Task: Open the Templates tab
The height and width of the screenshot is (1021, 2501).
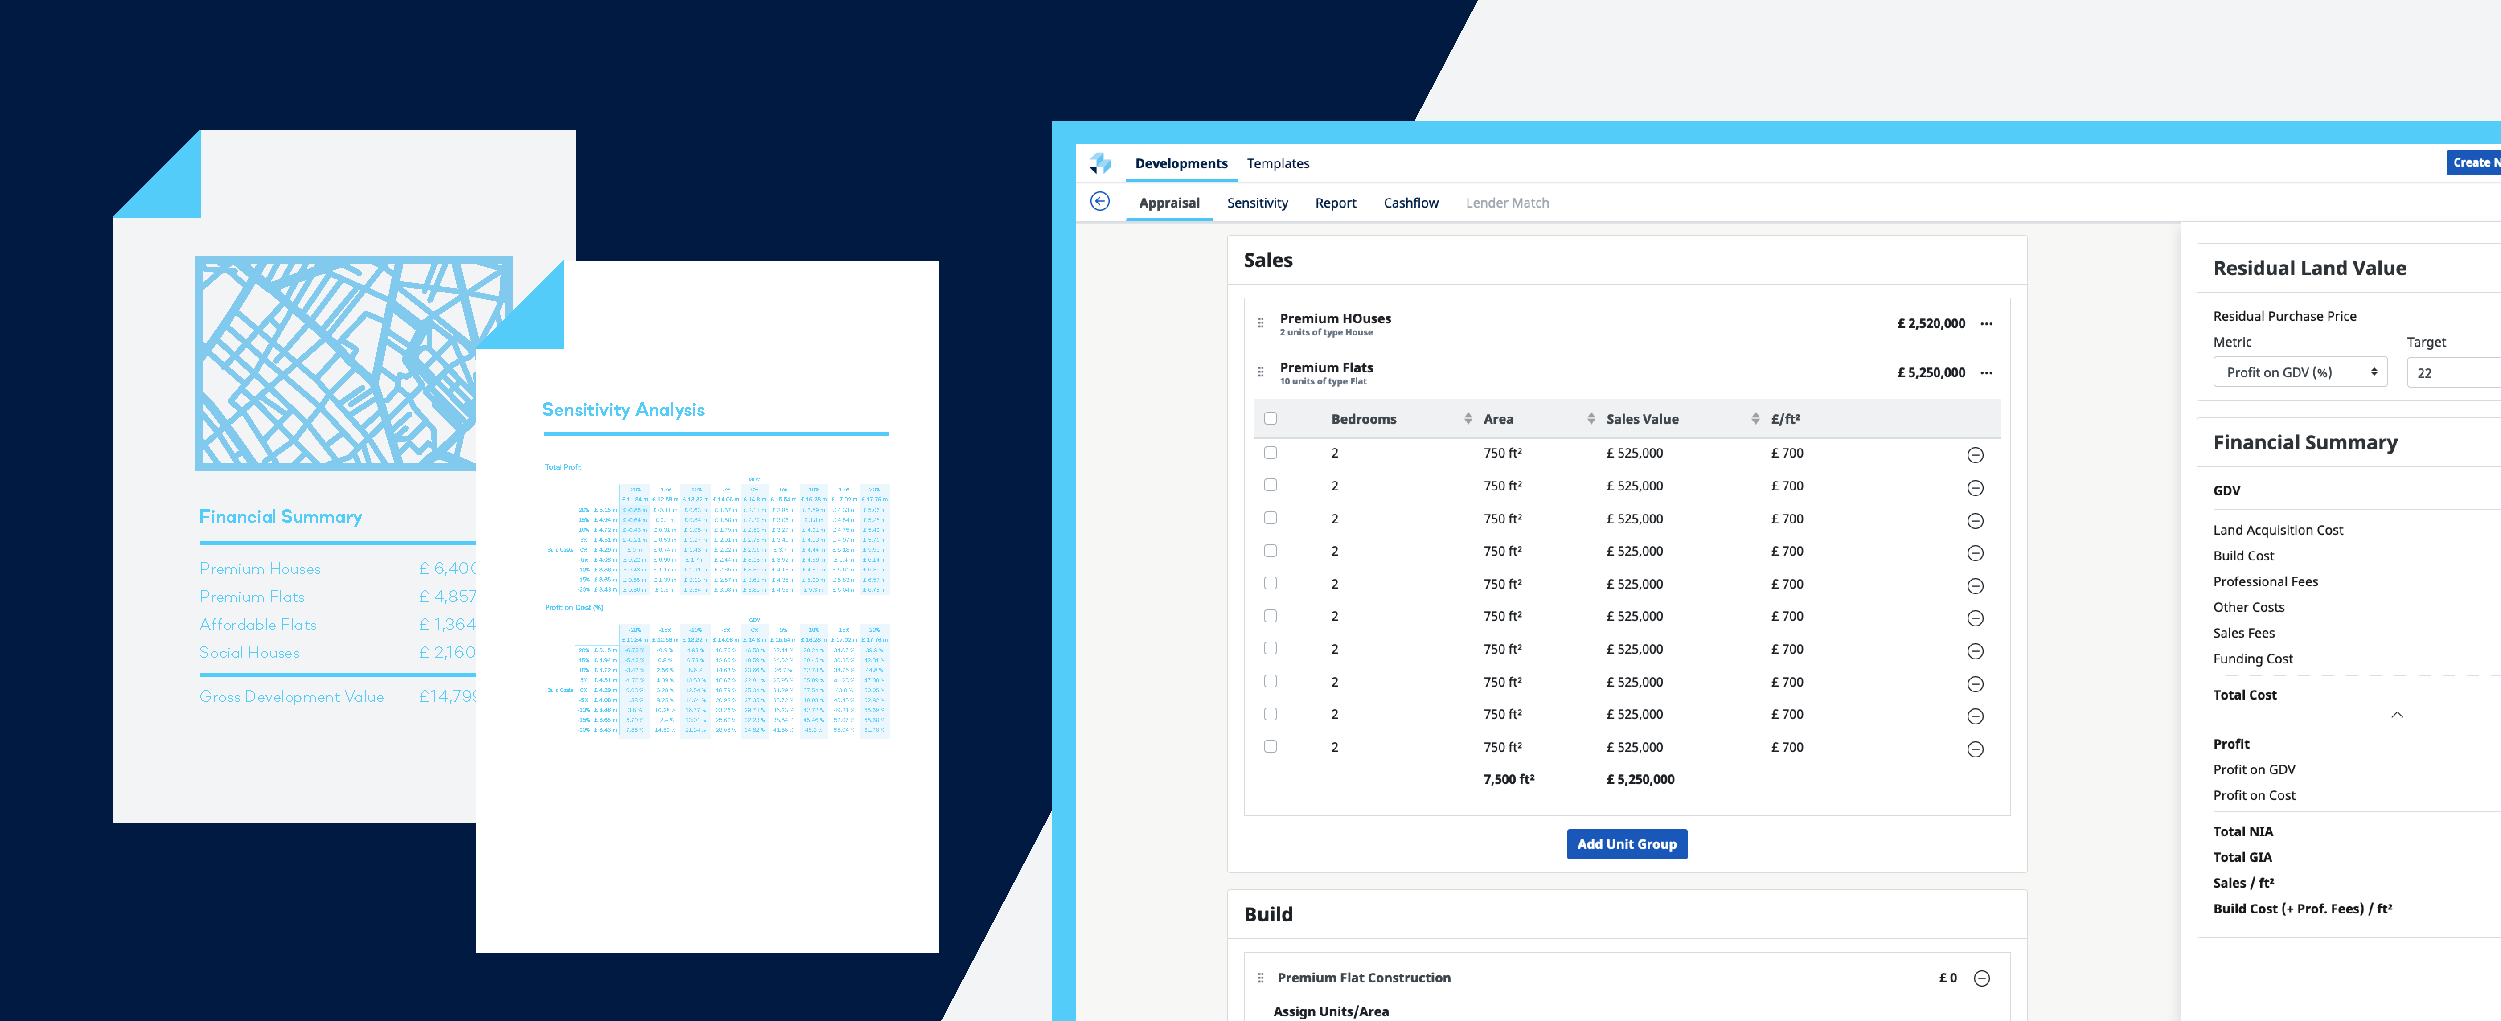Action: [x=1277, y=163]
